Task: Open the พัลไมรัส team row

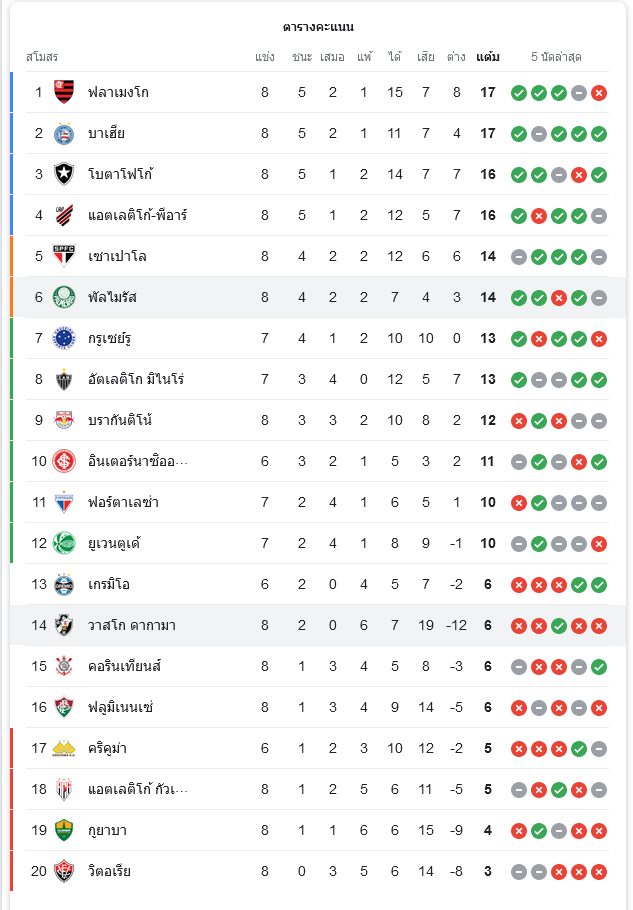Action: (x=318, y=297)
